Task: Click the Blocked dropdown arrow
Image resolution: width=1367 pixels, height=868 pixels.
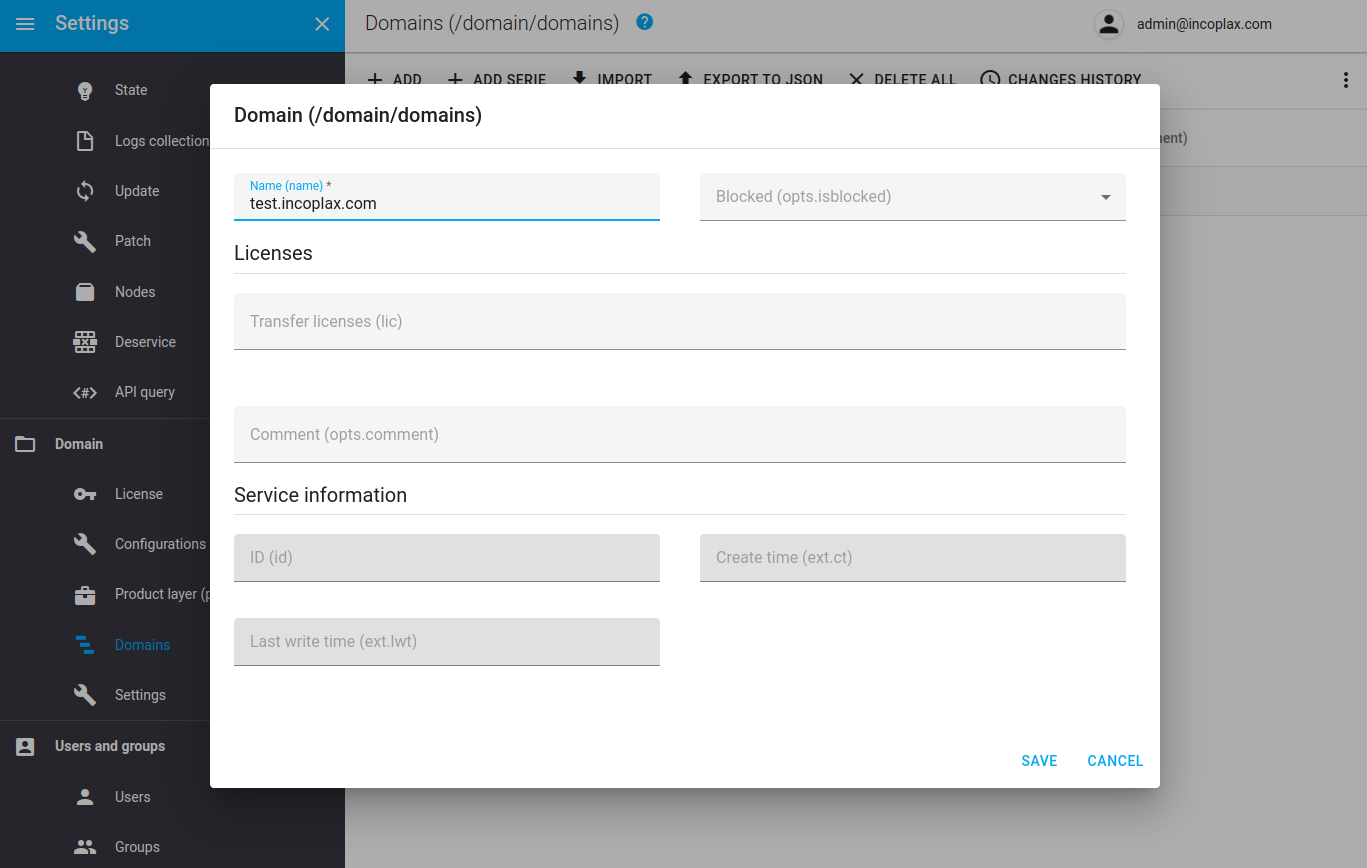Action: (x=1106, y=197)
